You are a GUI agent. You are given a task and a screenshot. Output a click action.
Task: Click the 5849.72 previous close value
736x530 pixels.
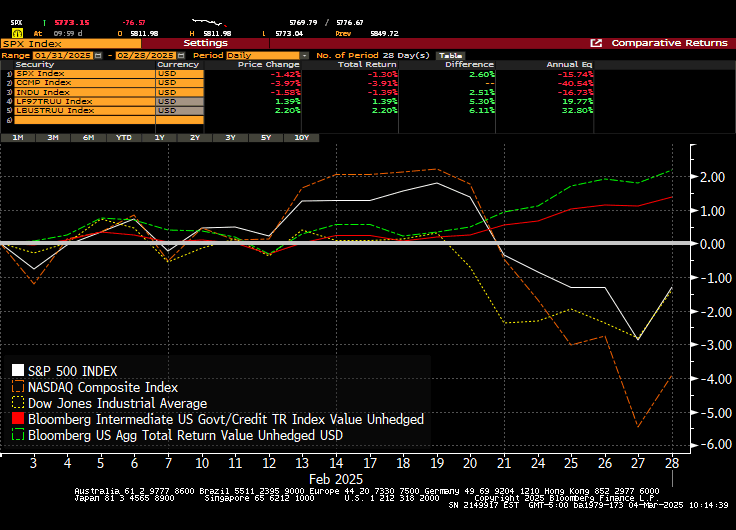click(x=384, y=34)
